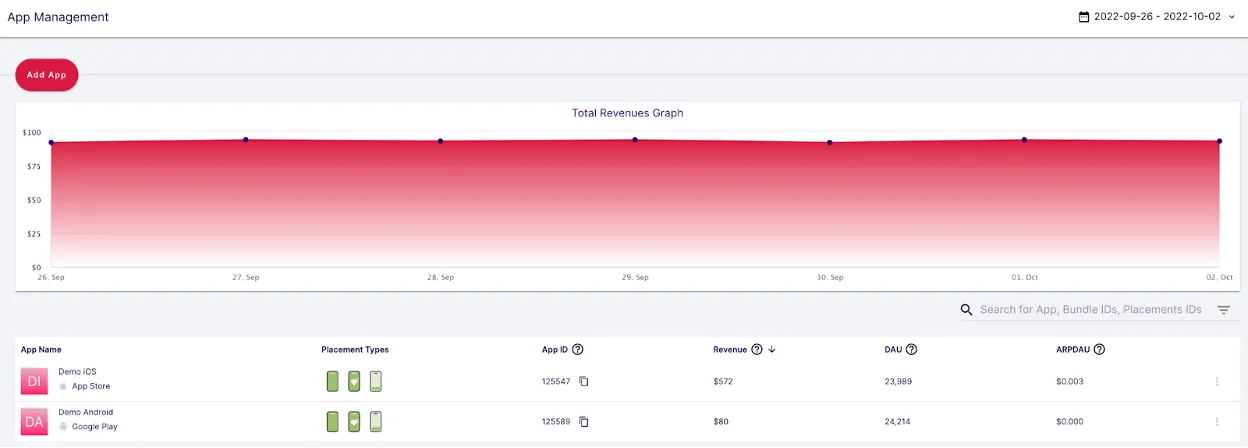Copy App ID 125589 to clipboard

(x=584, y=422)
